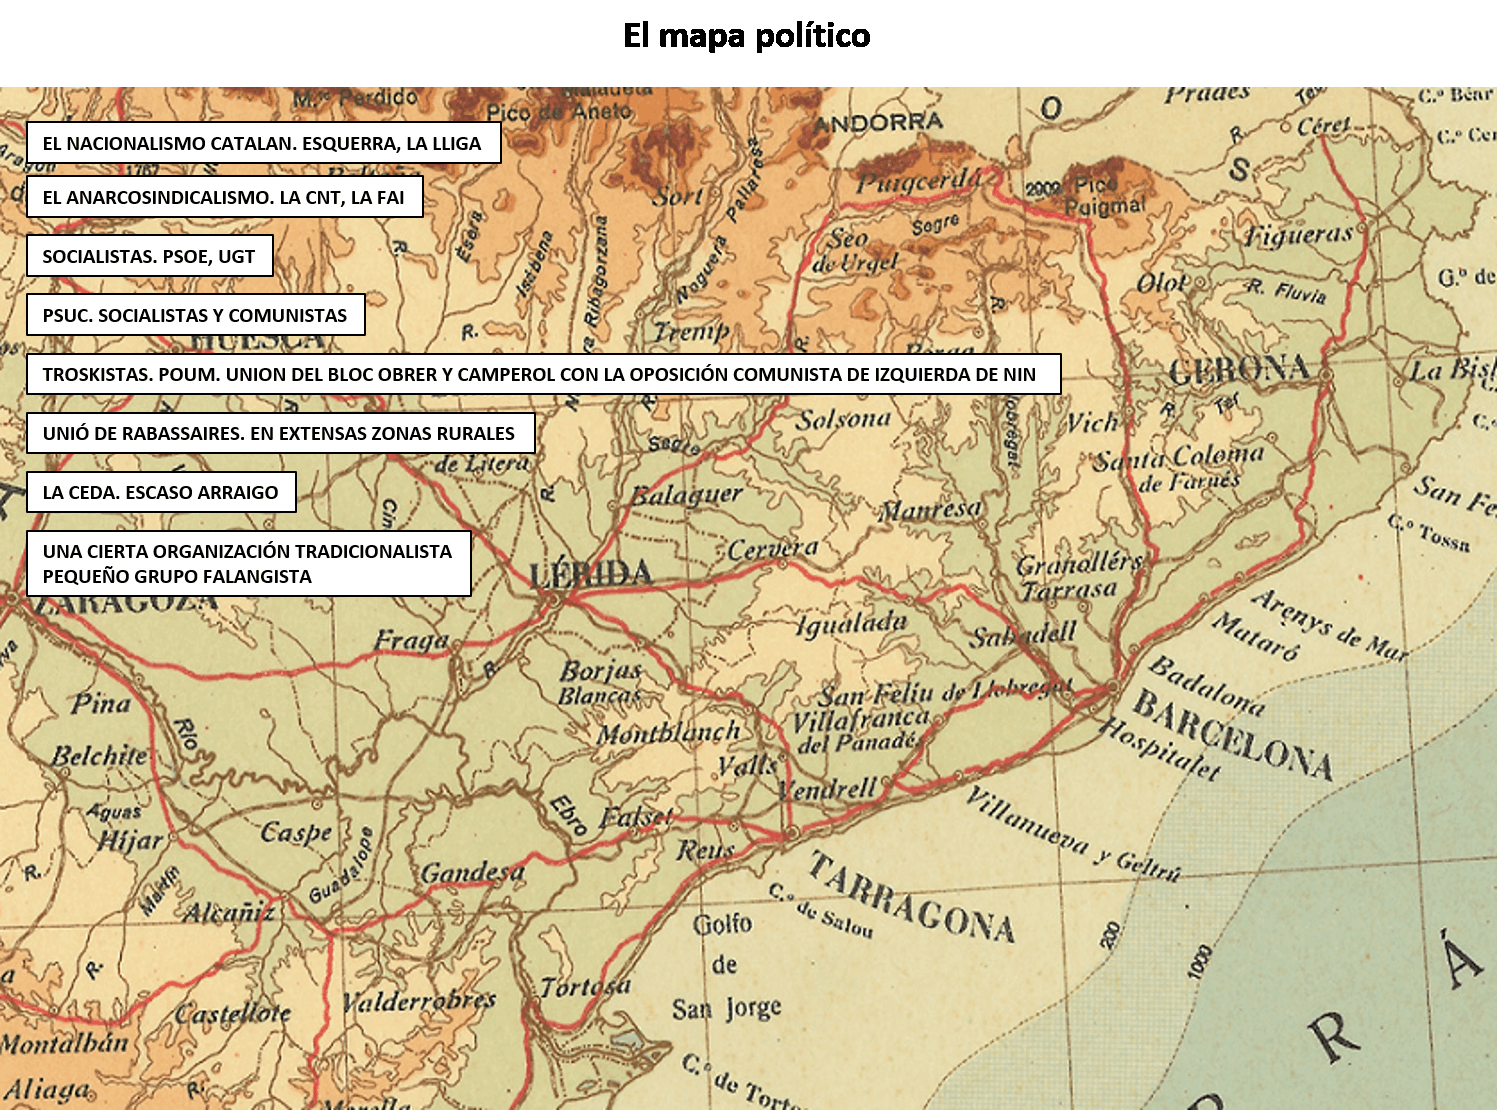The height and width of the screenshot is (1110, 1497).
Task: Click the BARCELONA label on the map
Action: [1232, 737]
